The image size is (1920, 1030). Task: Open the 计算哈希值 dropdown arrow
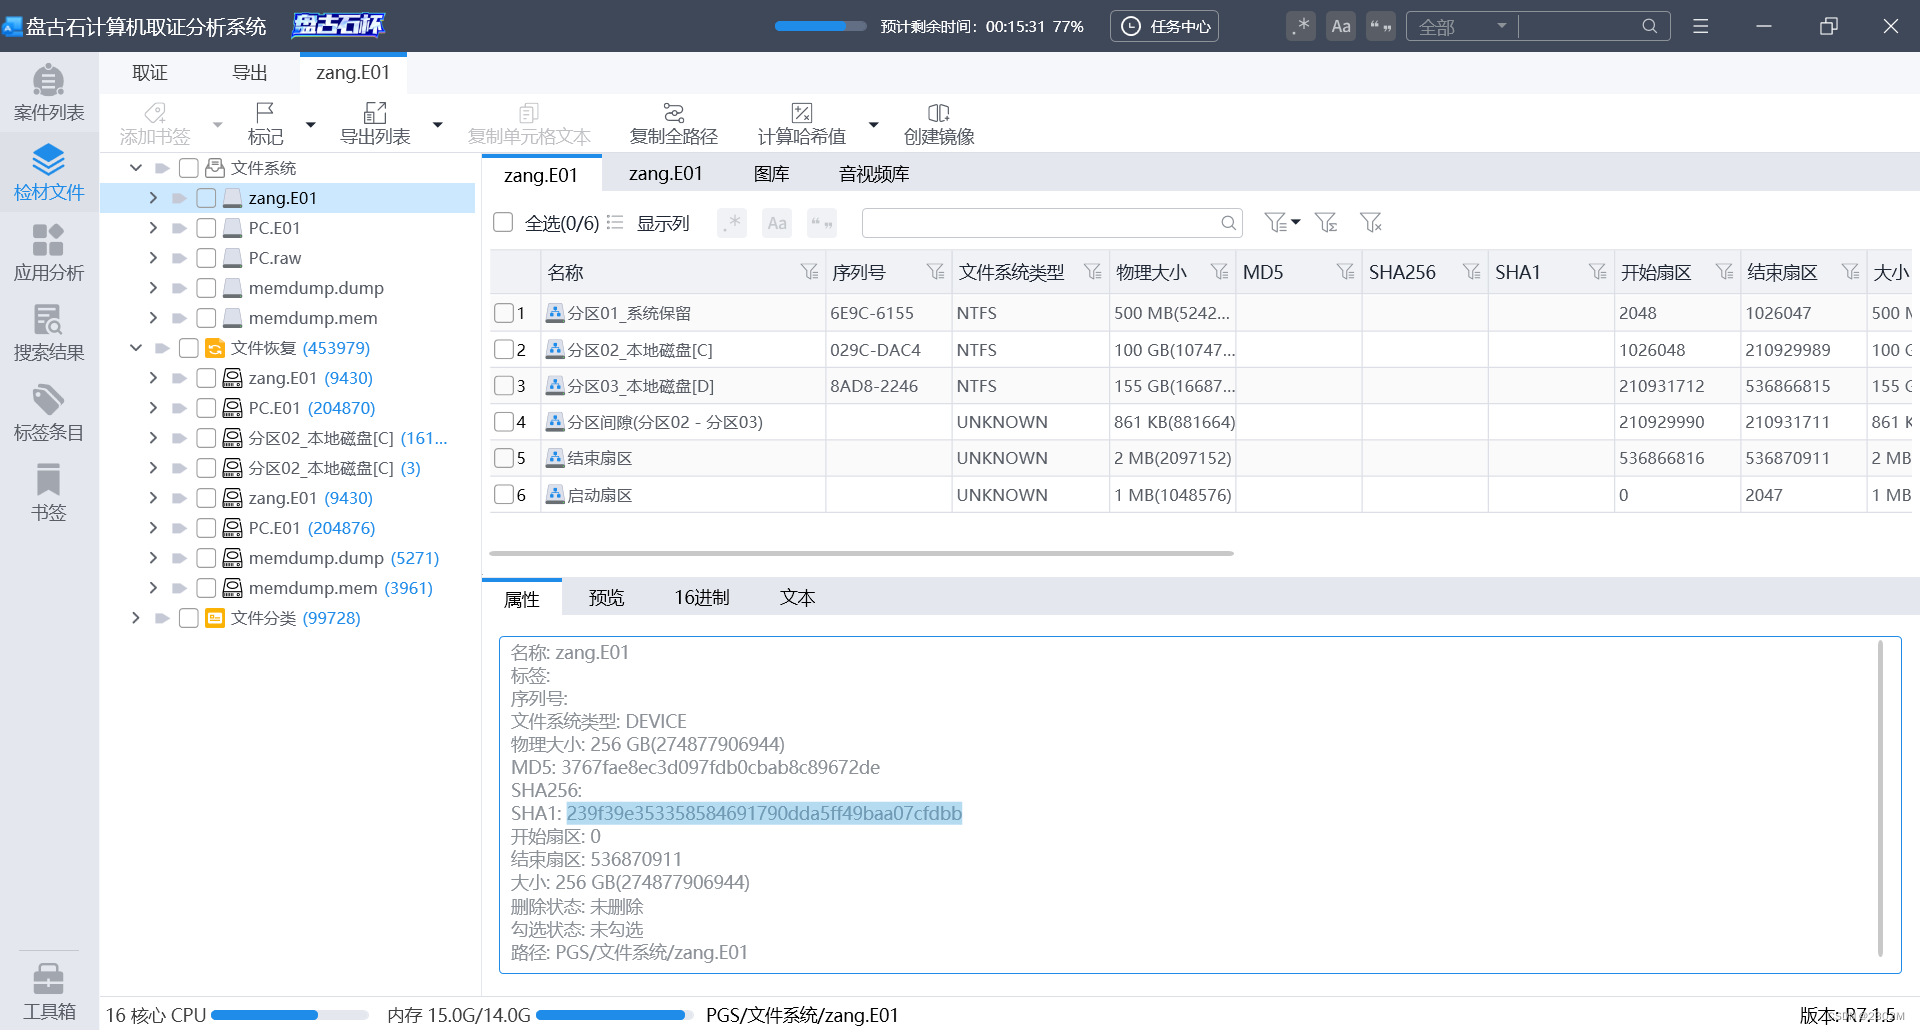click(x=873, y=124)
